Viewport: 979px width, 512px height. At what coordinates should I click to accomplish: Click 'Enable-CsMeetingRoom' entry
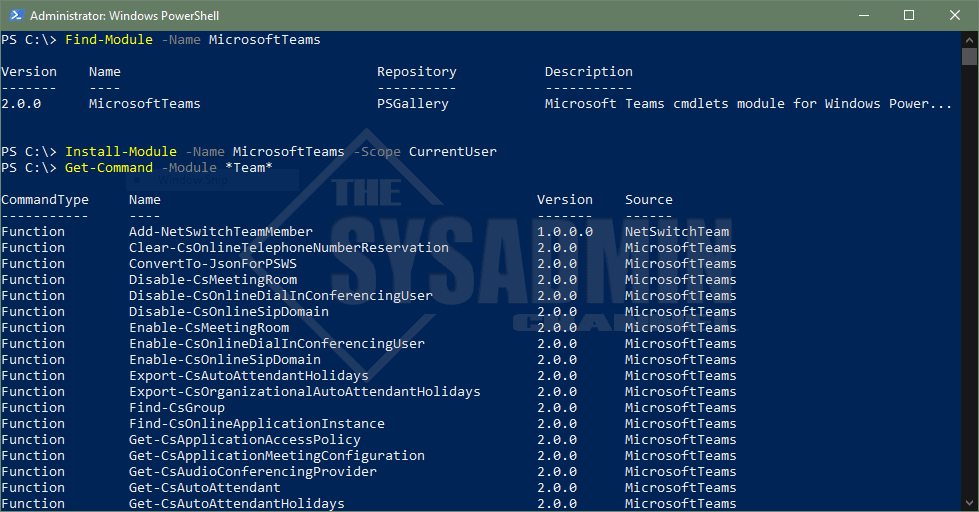(x=209, y=328)
